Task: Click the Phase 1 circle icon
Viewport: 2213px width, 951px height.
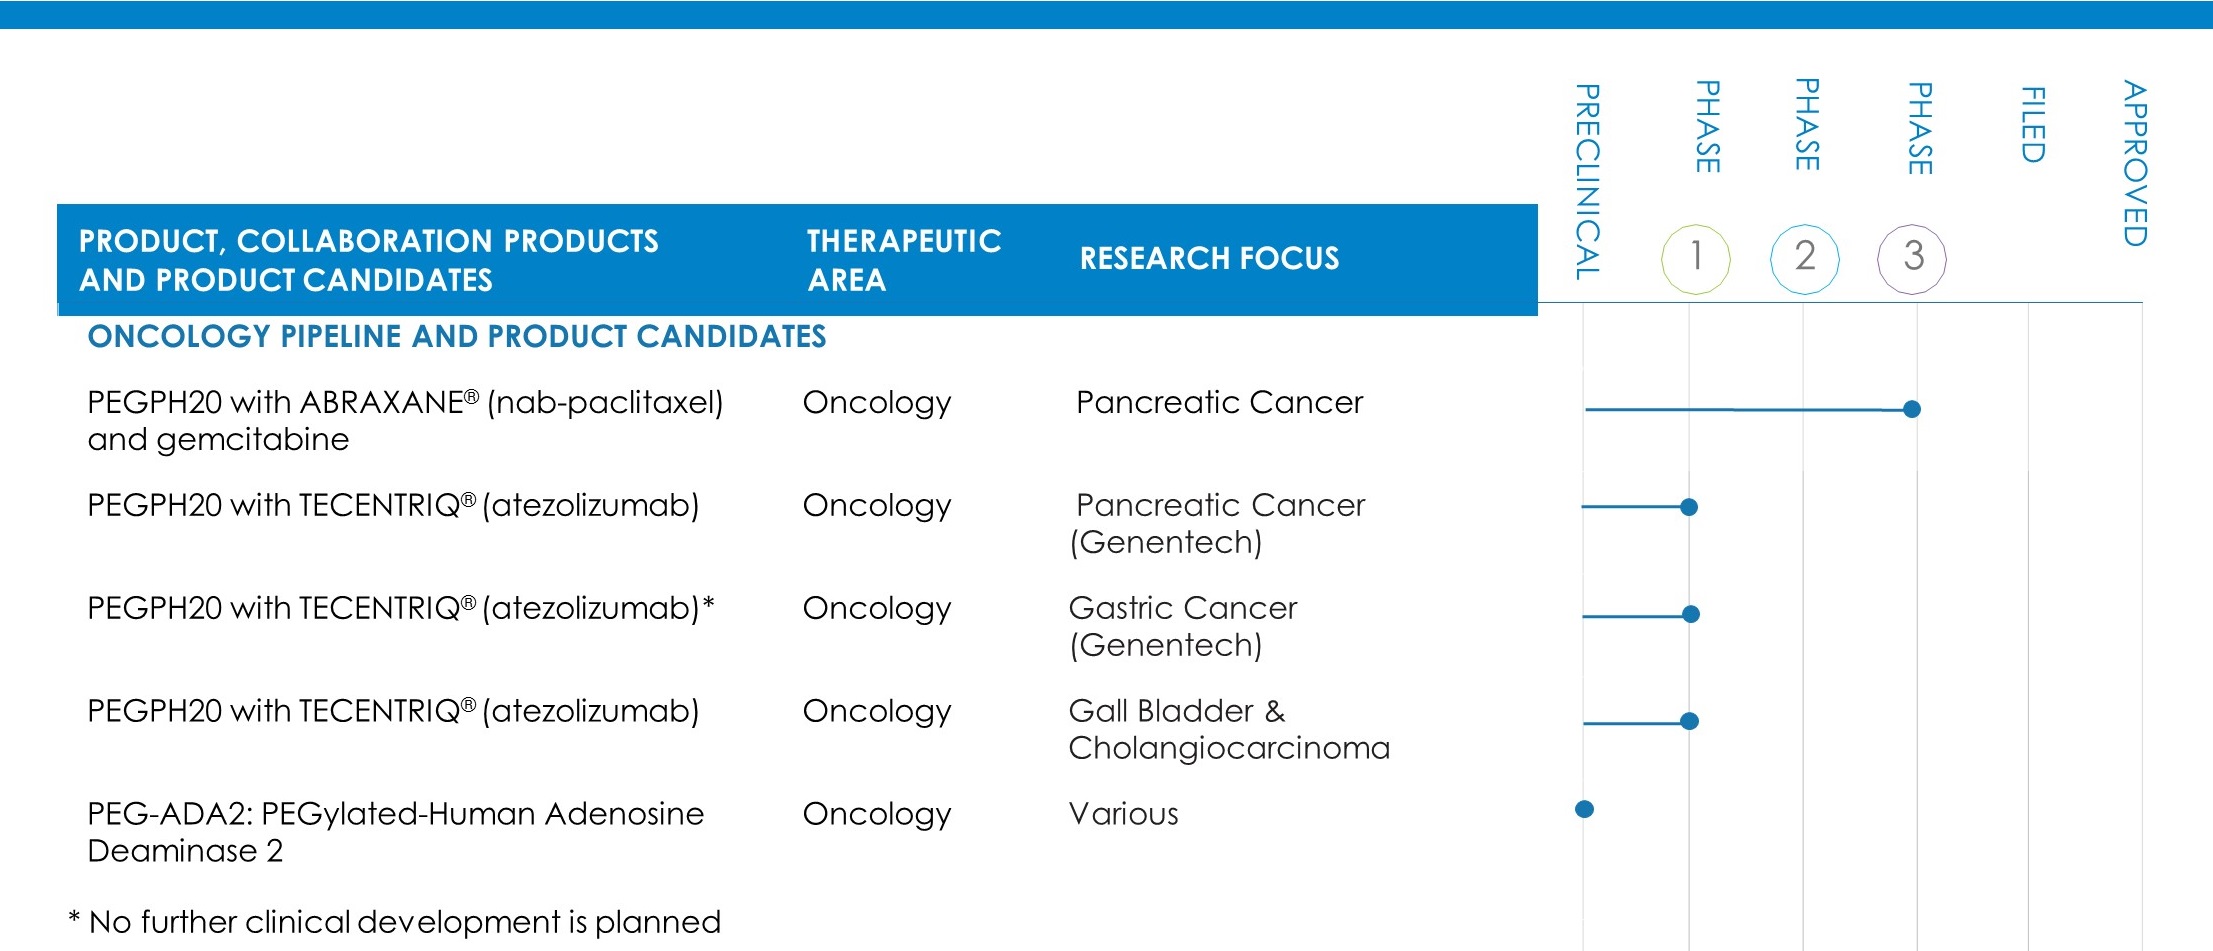Action: 1696,259
